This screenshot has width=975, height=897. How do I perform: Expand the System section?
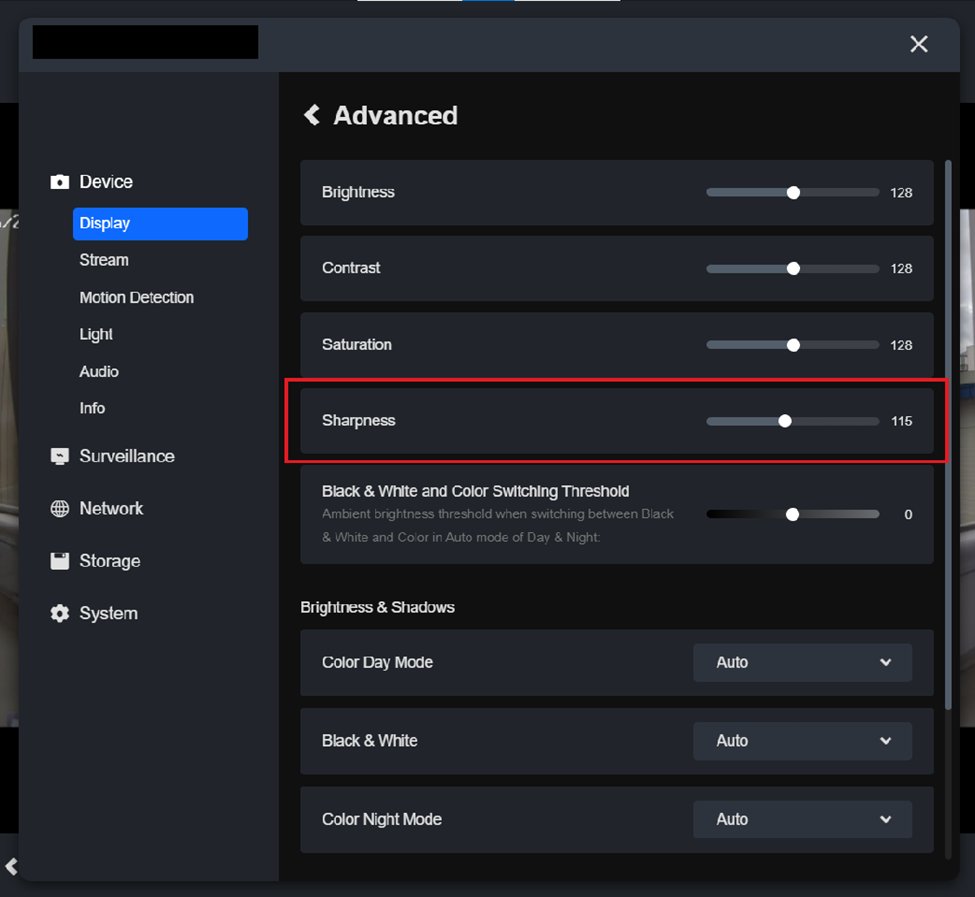(x=109, y=614)
